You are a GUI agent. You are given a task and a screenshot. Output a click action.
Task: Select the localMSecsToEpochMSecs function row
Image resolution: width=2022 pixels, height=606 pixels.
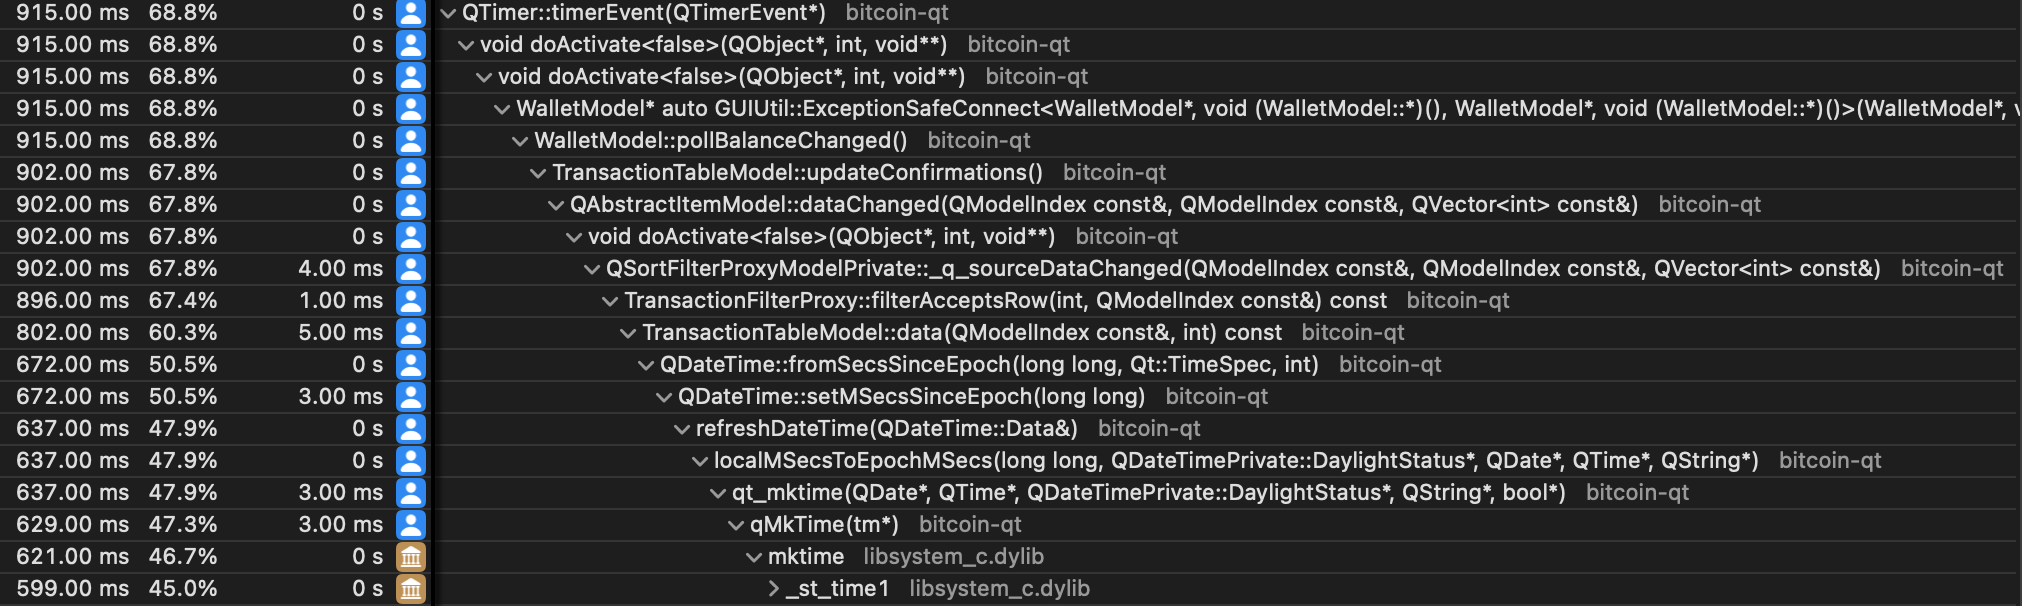click(1235, 461)
